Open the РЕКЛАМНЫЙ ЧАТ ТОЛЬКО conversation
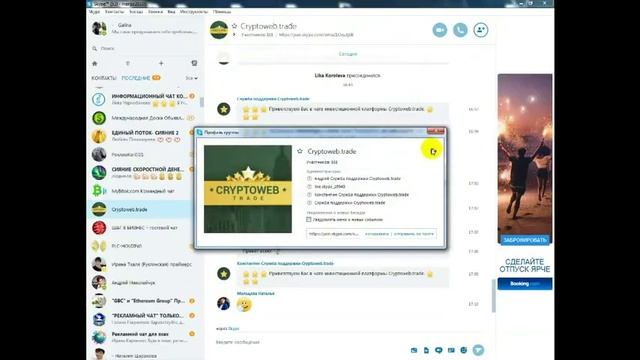 (x=145, y=319)
